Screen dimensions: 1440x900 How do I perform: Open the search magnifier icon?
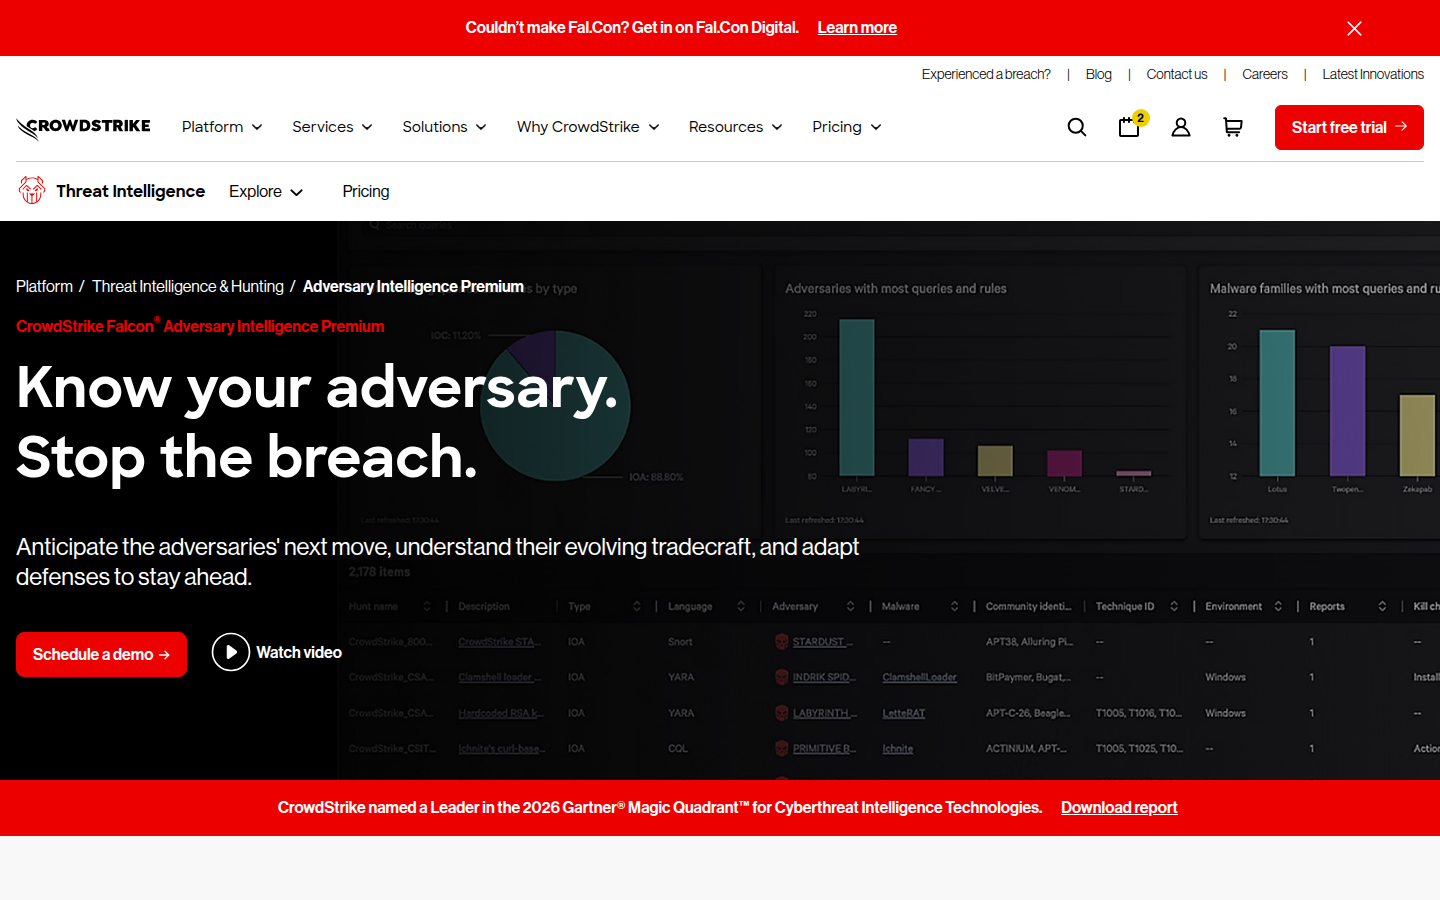pyautogui.click(x=1077, y=127)
